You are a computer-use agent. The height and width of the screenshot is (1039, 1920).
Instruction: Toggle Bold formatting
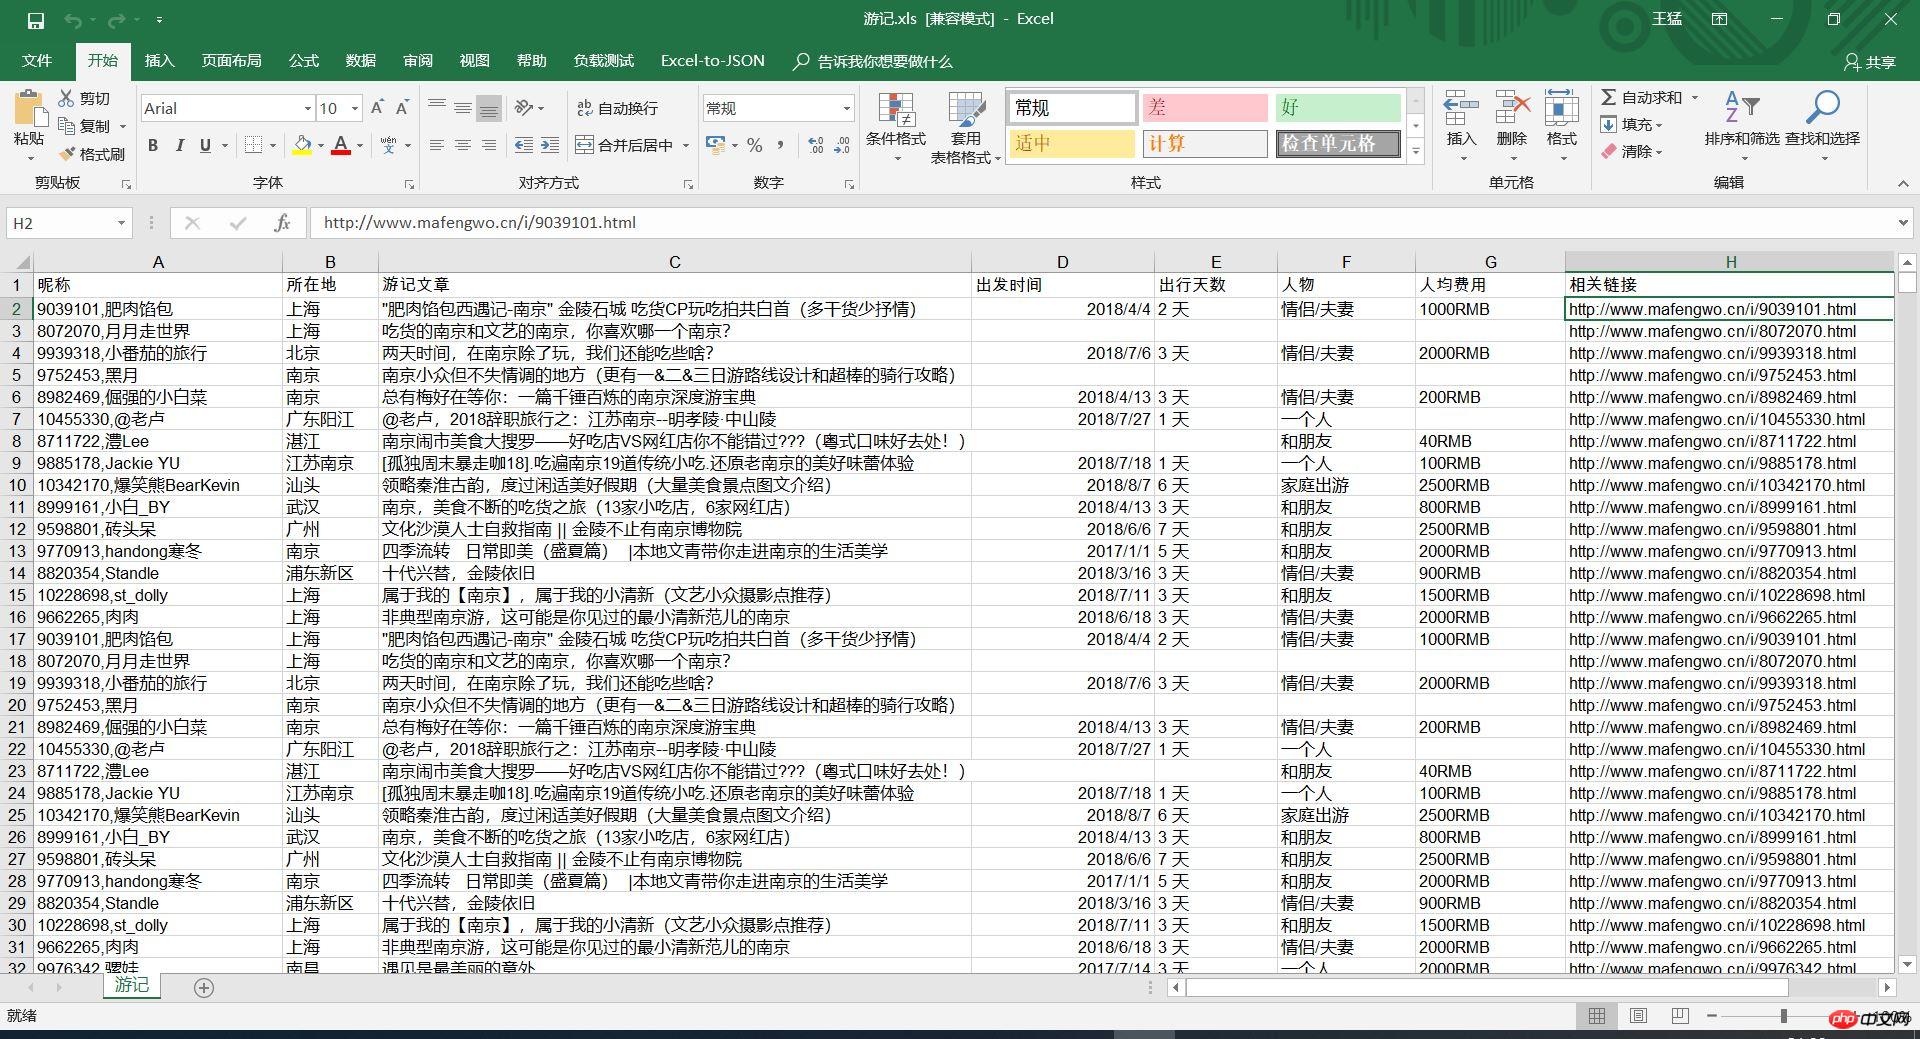click(x=153, y=146)
